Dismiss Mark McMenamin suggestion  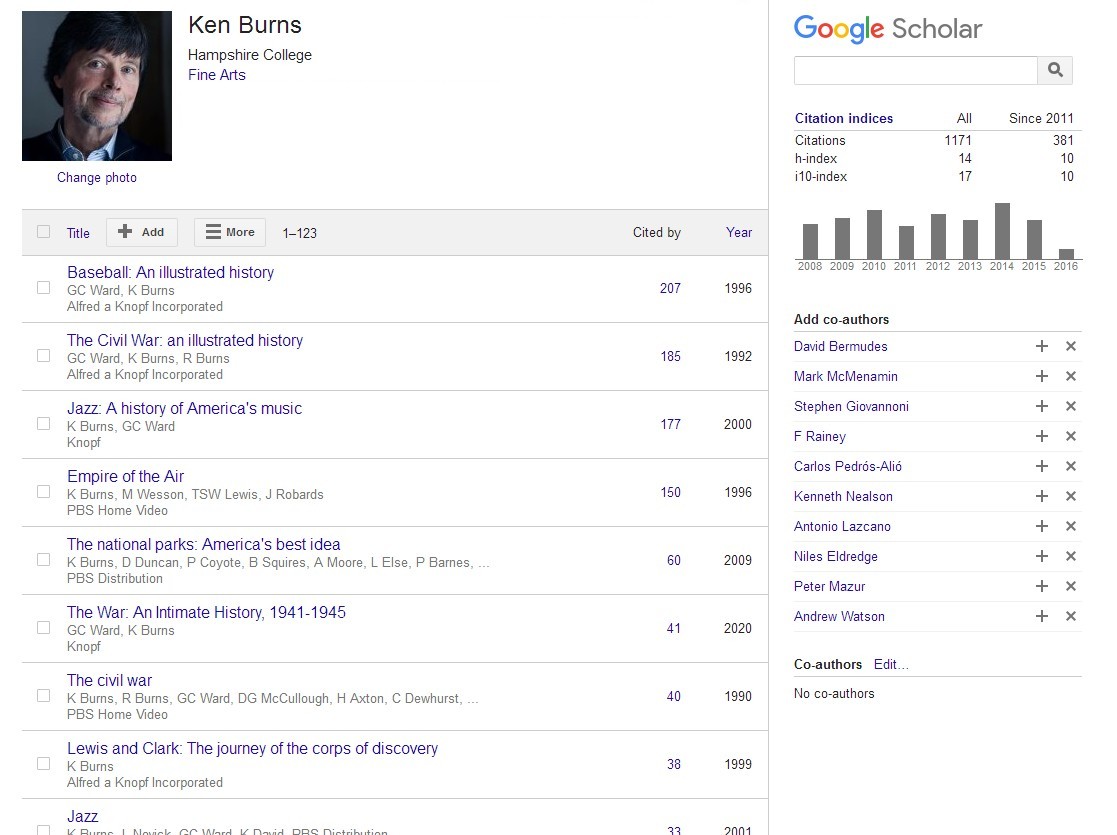pos(1070,376)
